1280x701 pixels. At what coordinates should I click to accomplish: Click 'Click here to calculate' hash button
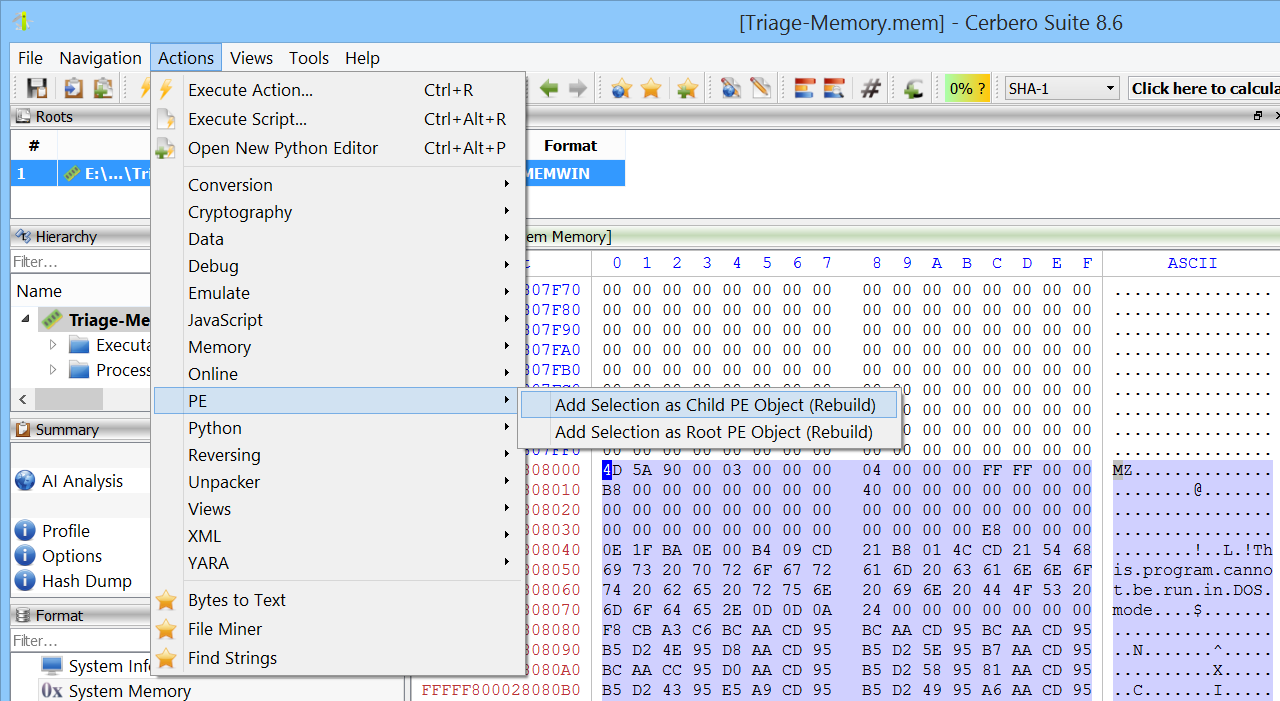point(1204,89)
